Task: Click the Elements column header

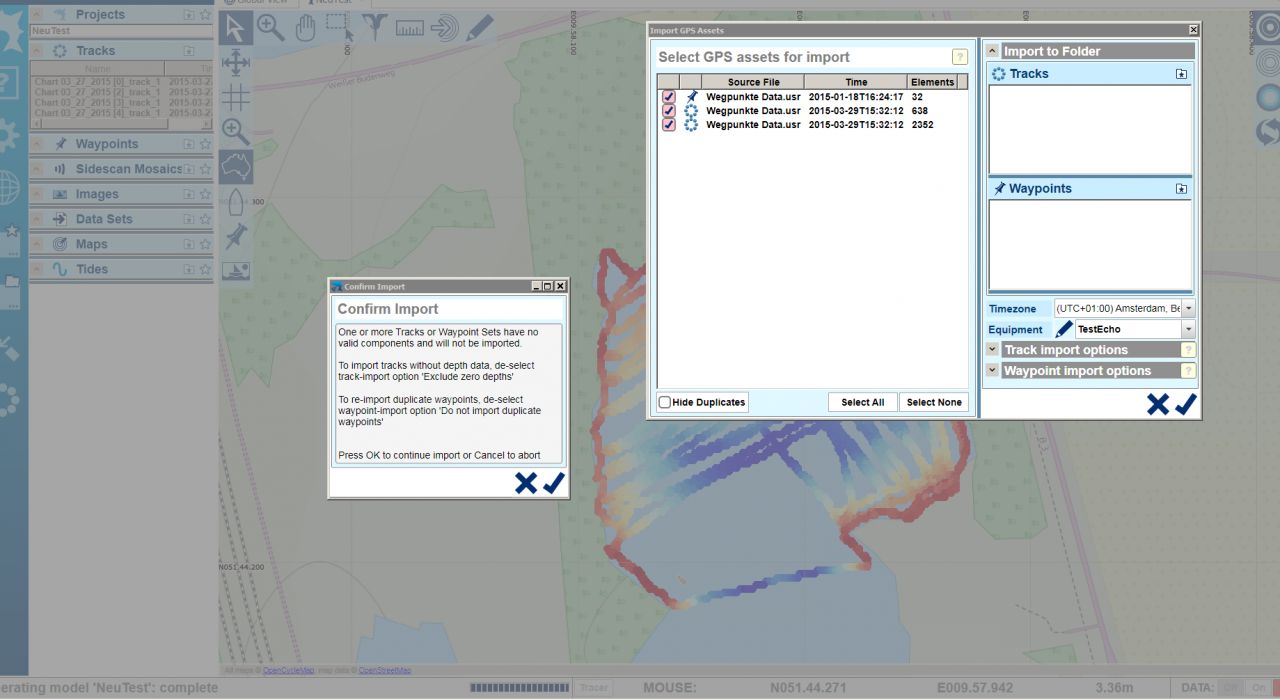Action: click(932, 82)
